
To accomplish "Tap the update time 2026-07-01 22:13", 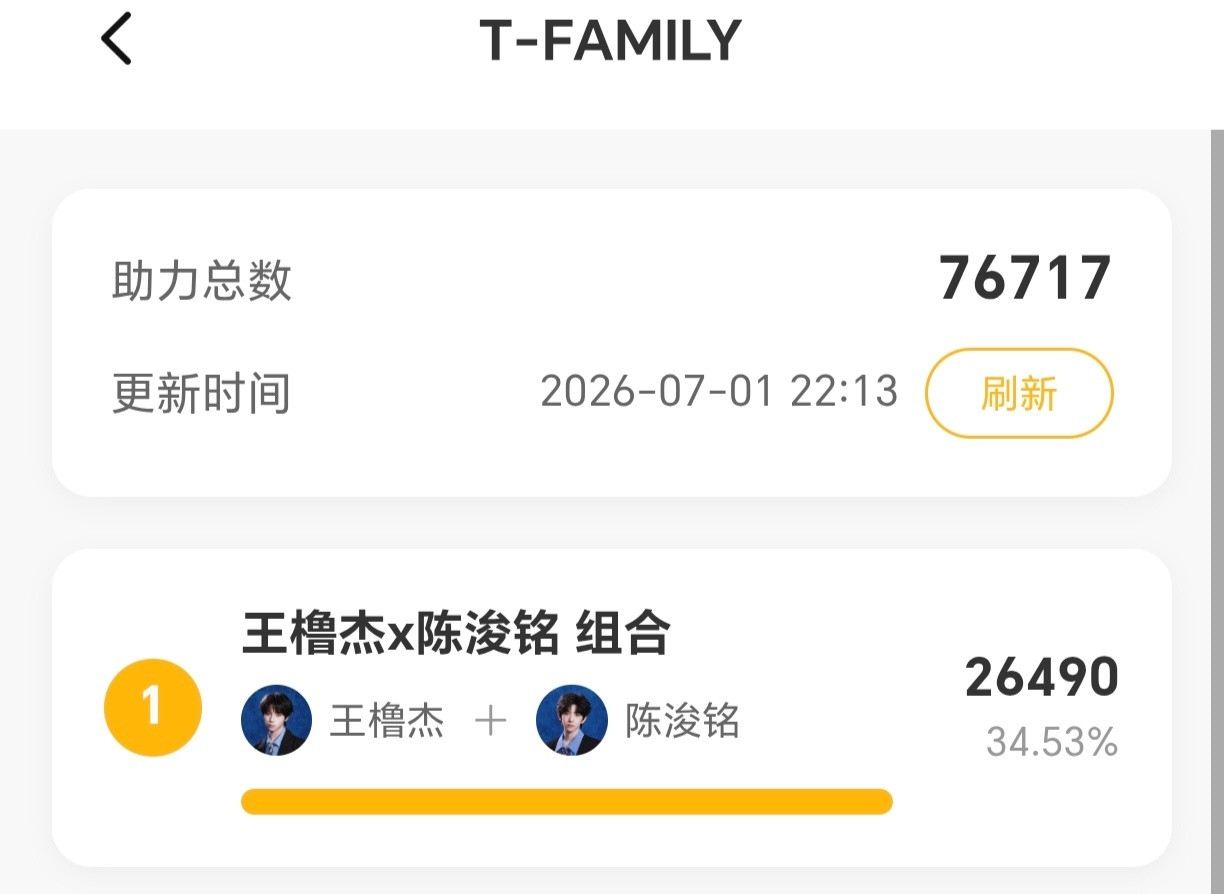I will tap(719, 391).
